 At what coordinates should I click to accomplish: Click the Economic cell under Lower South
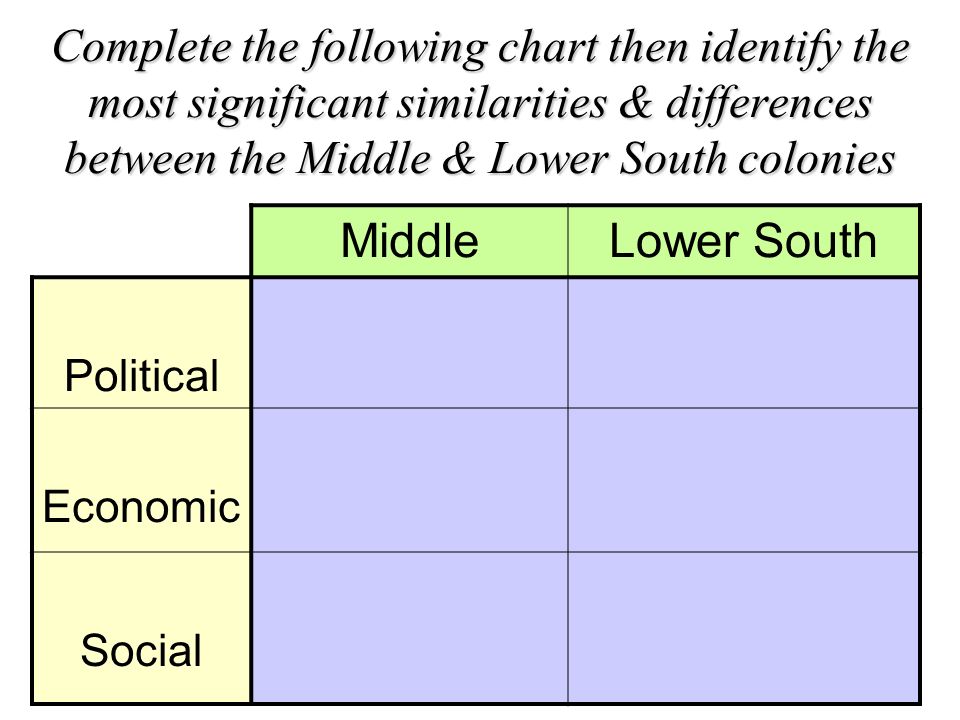[743, 480]
